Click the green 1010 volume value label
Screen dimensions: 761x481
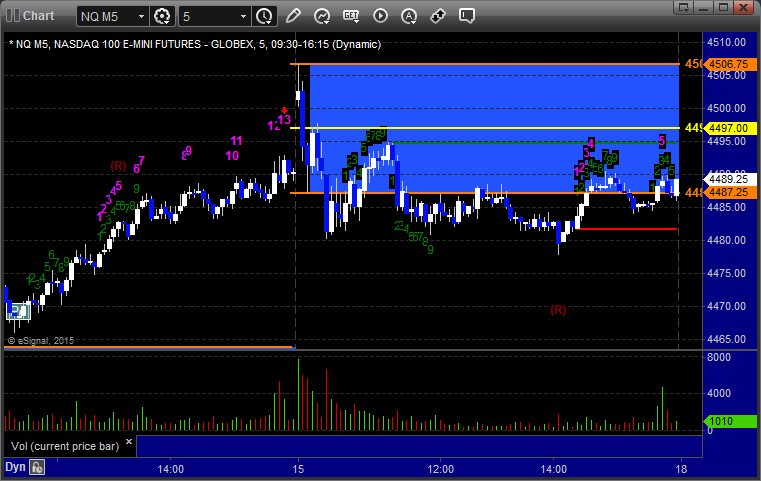click(x=729, y=421)
